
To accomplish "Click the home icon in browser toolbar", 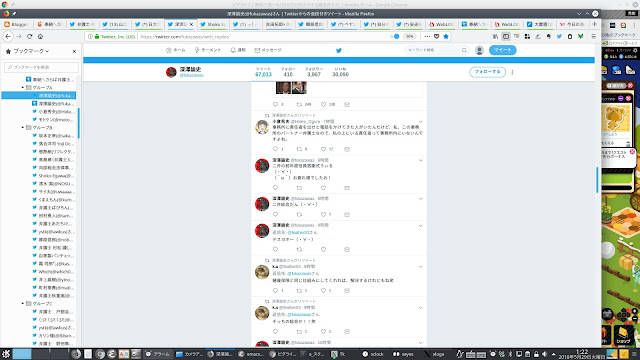I will click(x=40, y=36).
